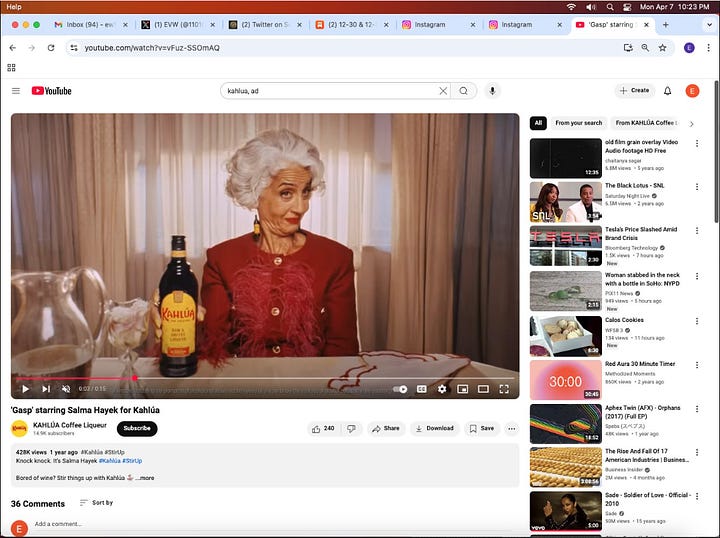Open the Chrome three-dot menu
The image size is (720, 538).
coord(709,48)
